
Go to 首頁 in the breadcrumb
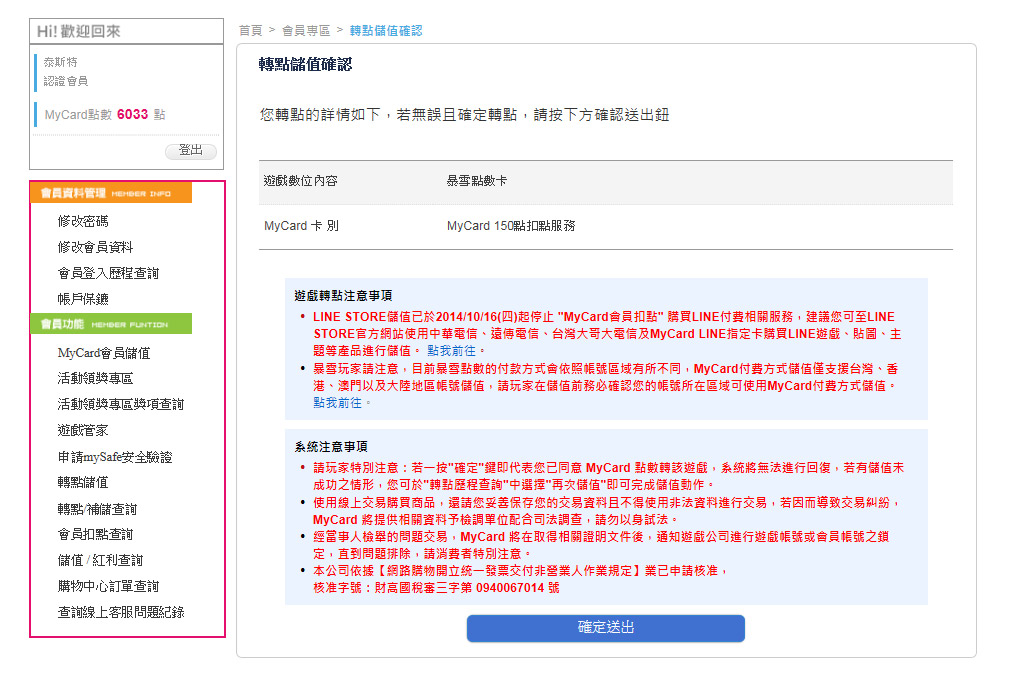250,30
